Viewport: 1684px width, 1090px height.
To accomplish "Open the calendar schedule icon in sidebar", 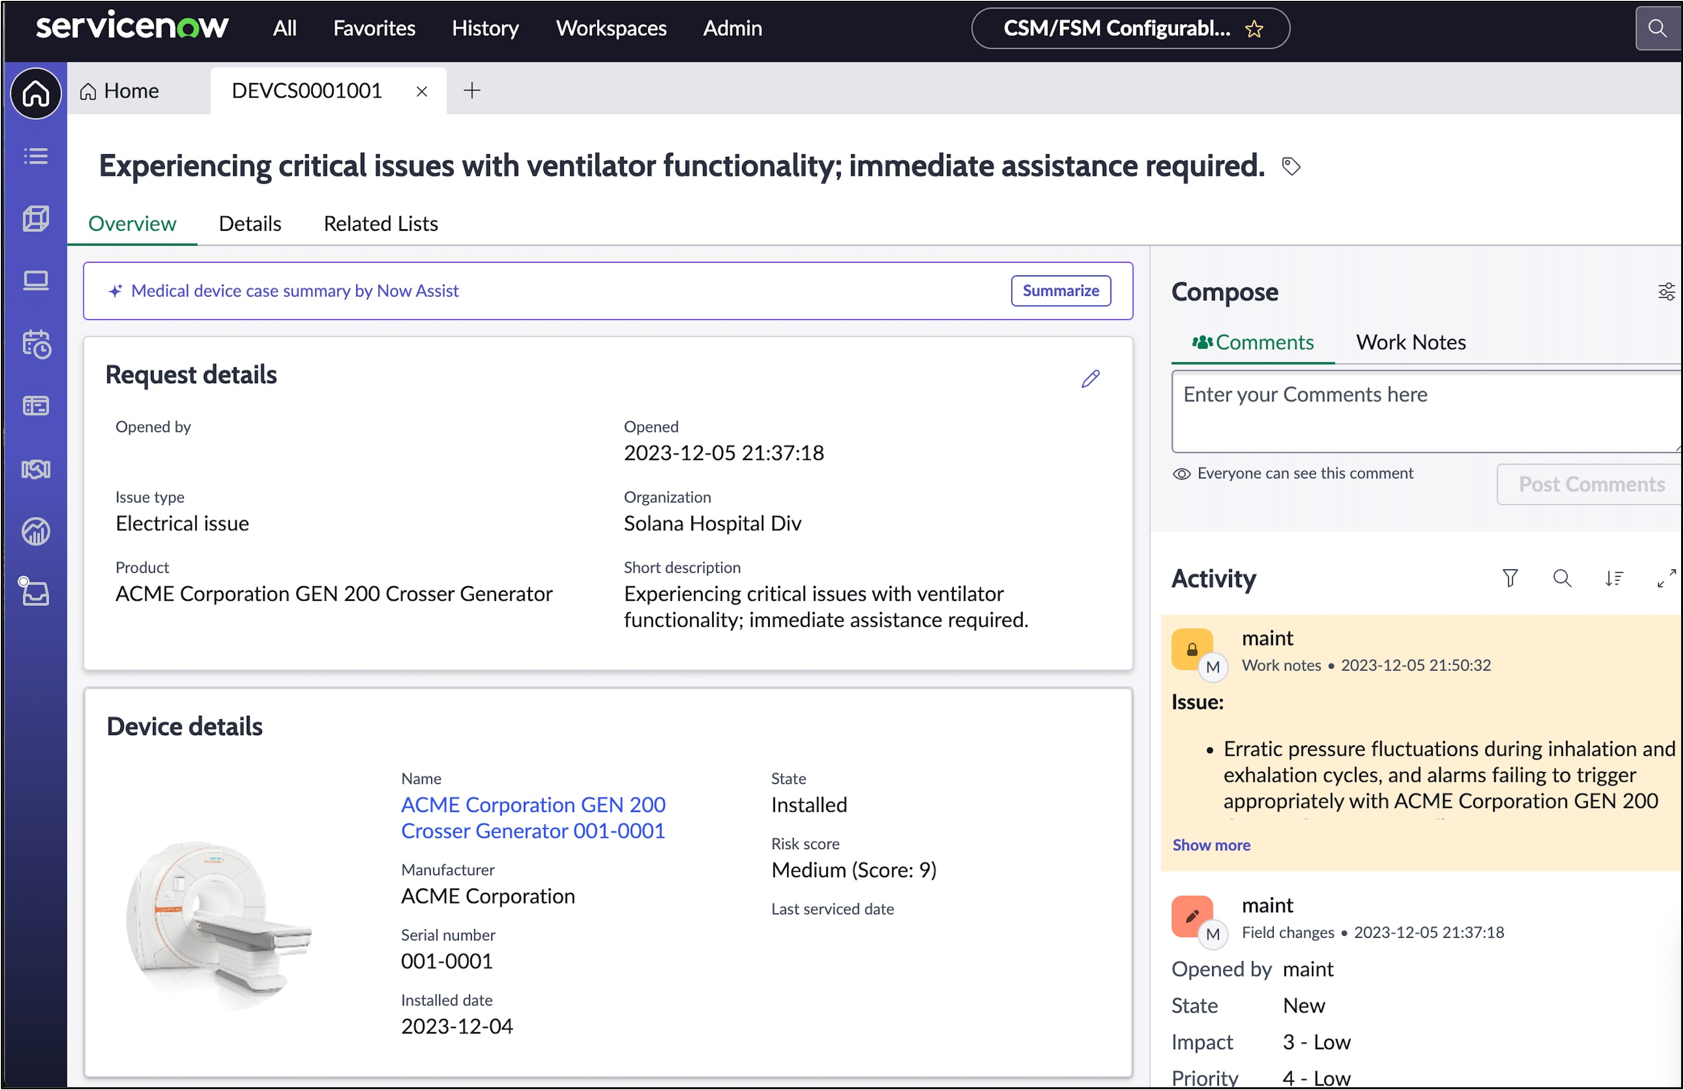I will pyautogui.click(x=36, y=344).
